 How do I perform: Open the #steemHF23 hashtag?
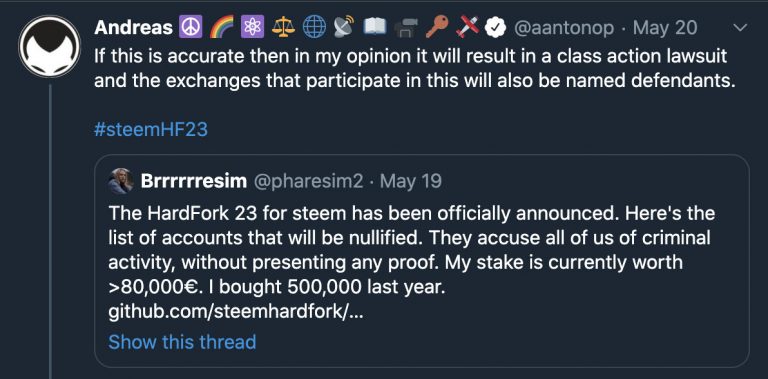[x=151, y=130]
